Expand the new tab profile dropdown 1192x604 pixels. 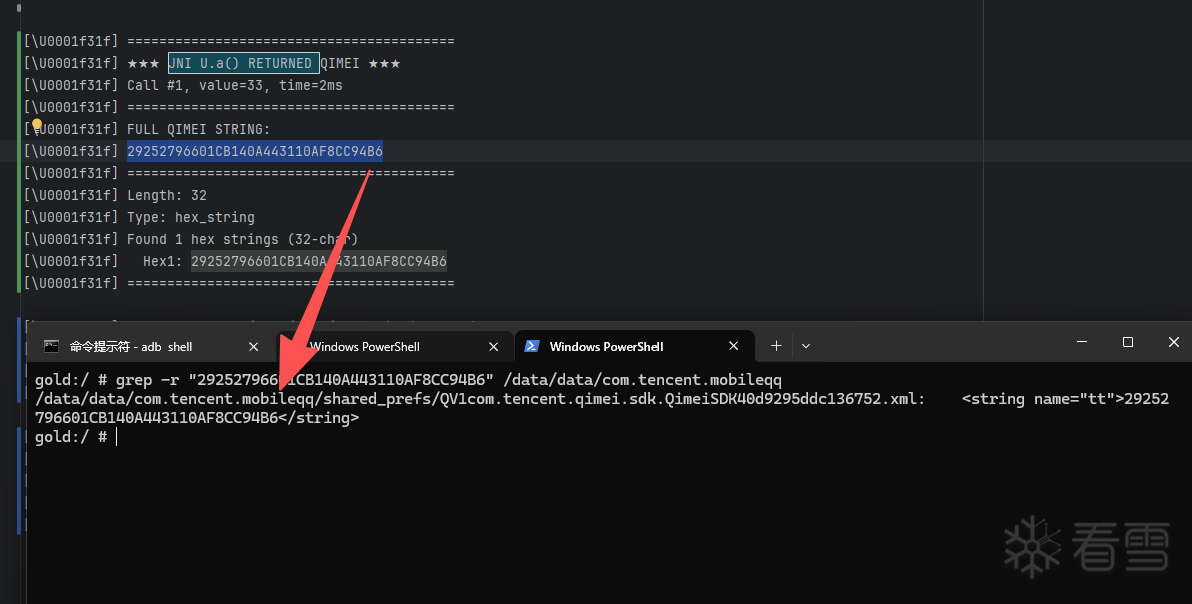(806, 346)
